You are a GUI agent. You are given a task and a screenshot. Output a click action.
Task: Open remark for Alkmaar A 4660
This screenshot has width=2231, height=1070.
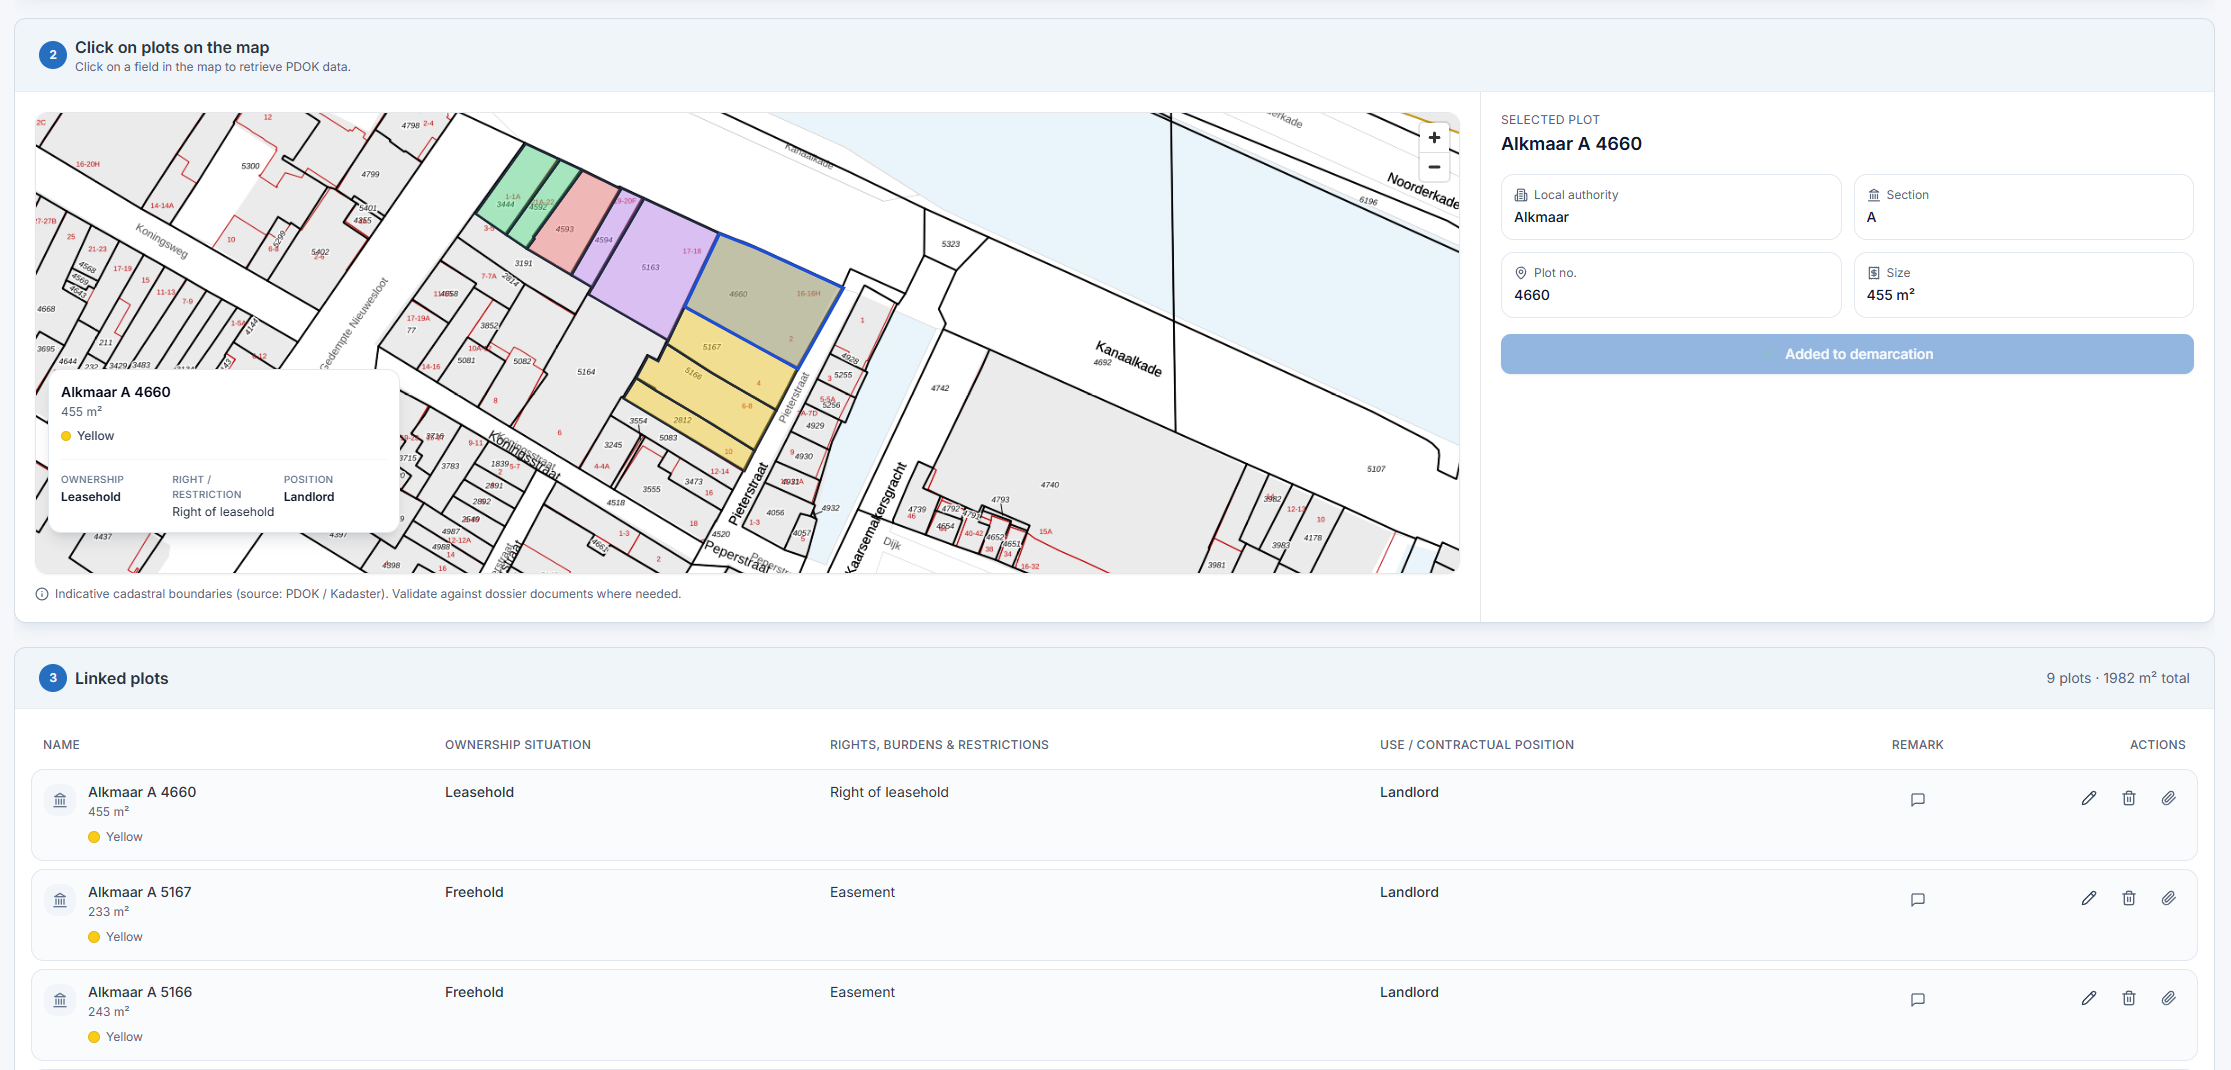[1918, 799]
